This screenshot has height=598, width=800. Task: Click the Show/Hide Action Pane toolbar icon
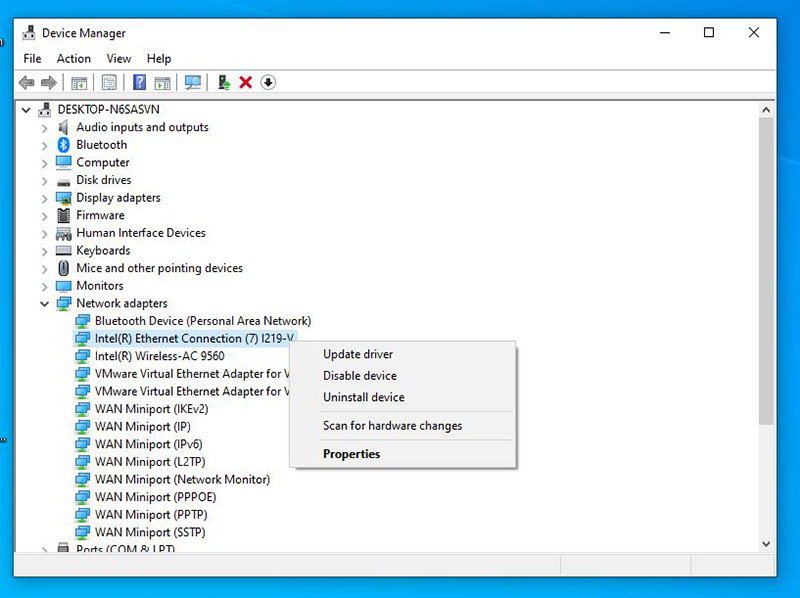coord(162,83)
